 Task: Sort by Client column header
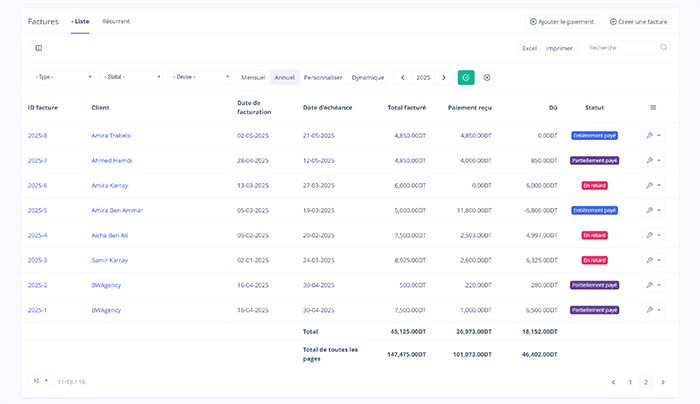100,108
